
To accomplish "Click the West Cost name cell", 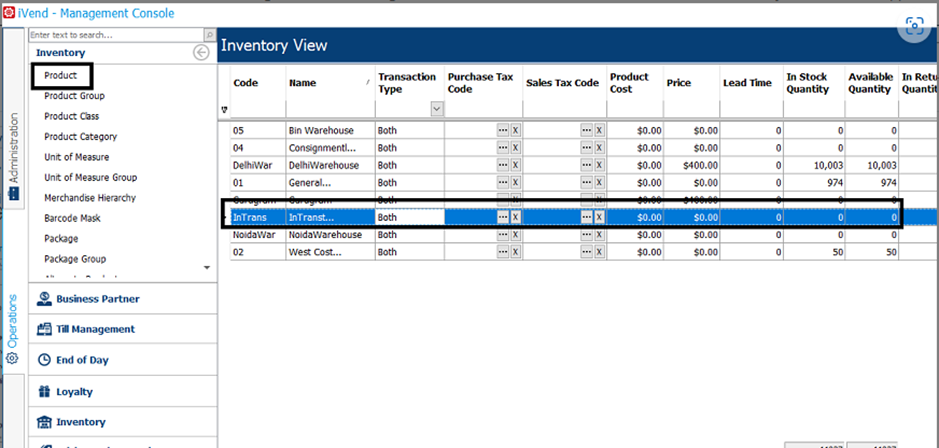I will click(331, 252).
